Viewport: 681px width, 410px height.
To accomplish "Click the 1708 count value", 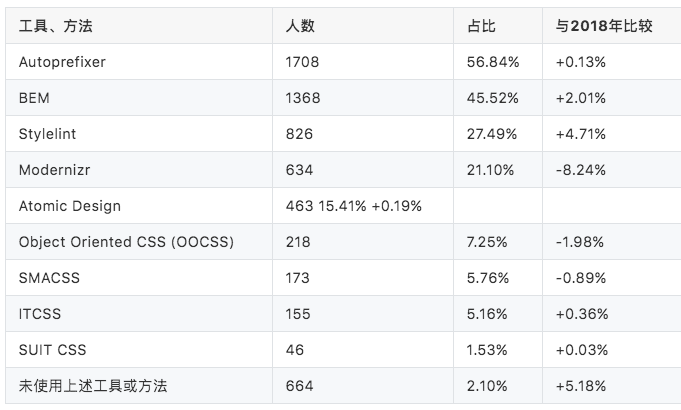I will click(302, 62).
